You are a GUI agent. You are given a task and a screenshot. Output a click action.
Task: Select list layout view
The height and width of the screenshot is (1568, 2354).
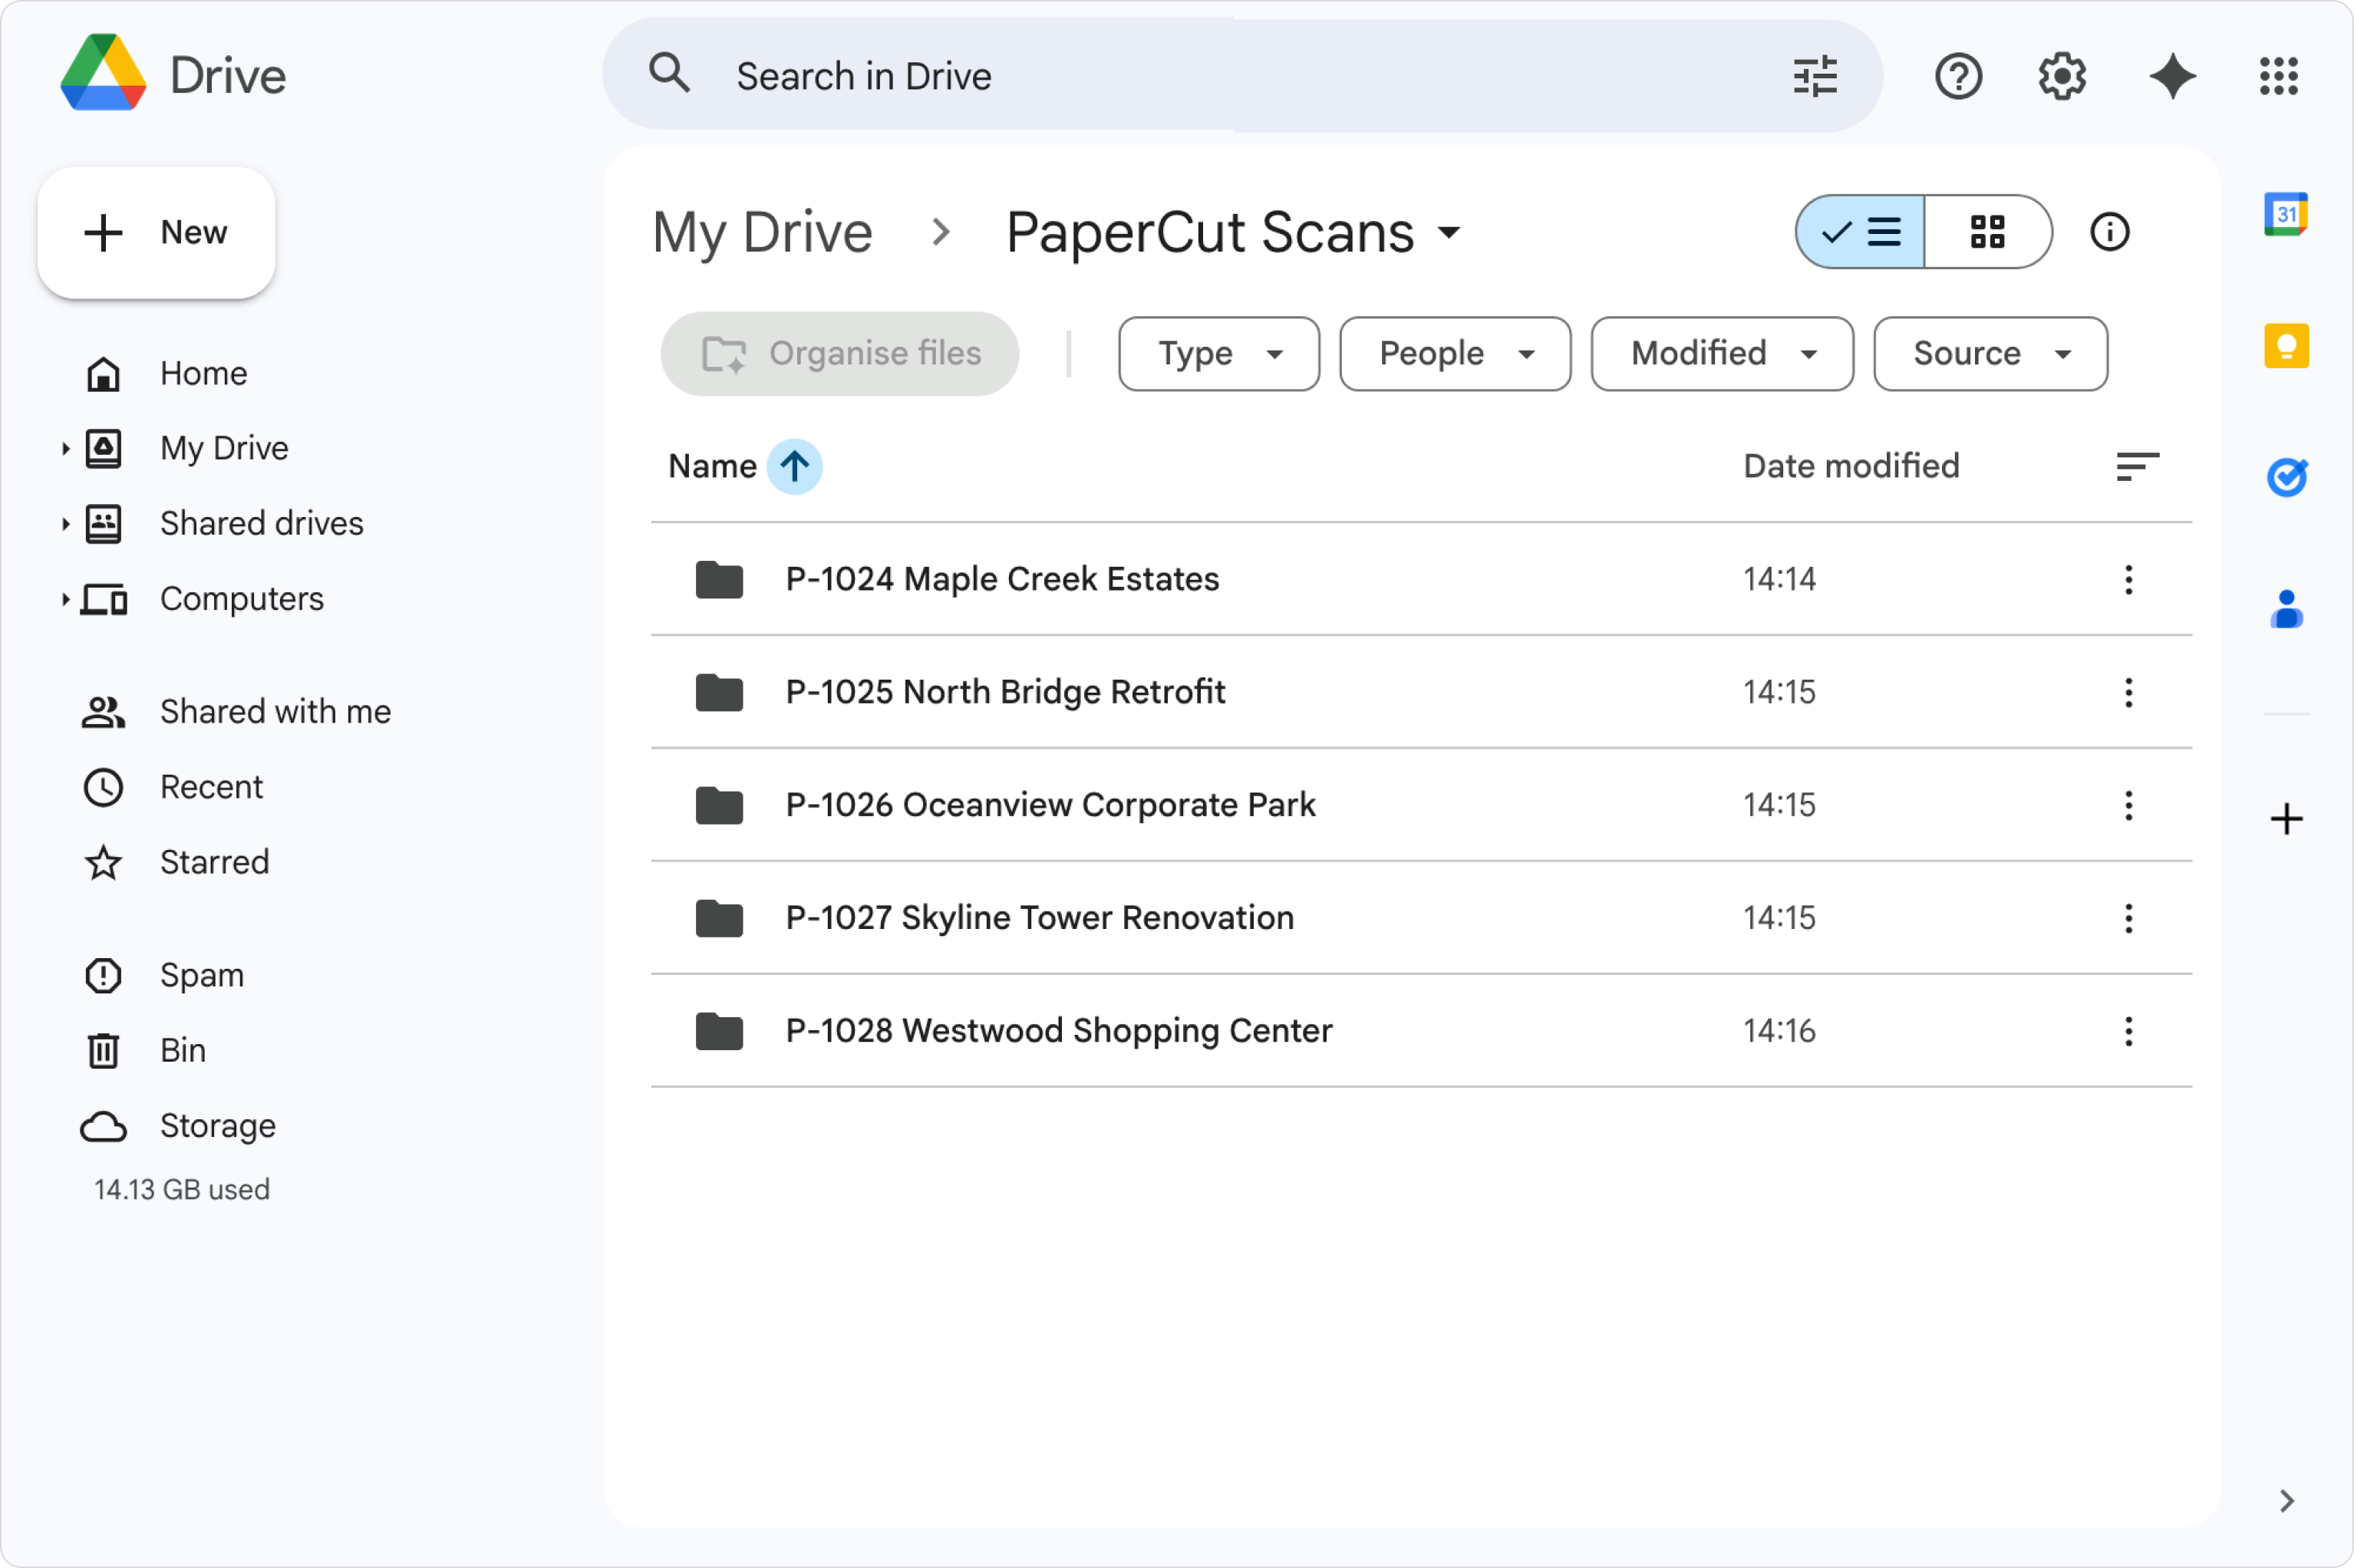(x=1861, y=232)
